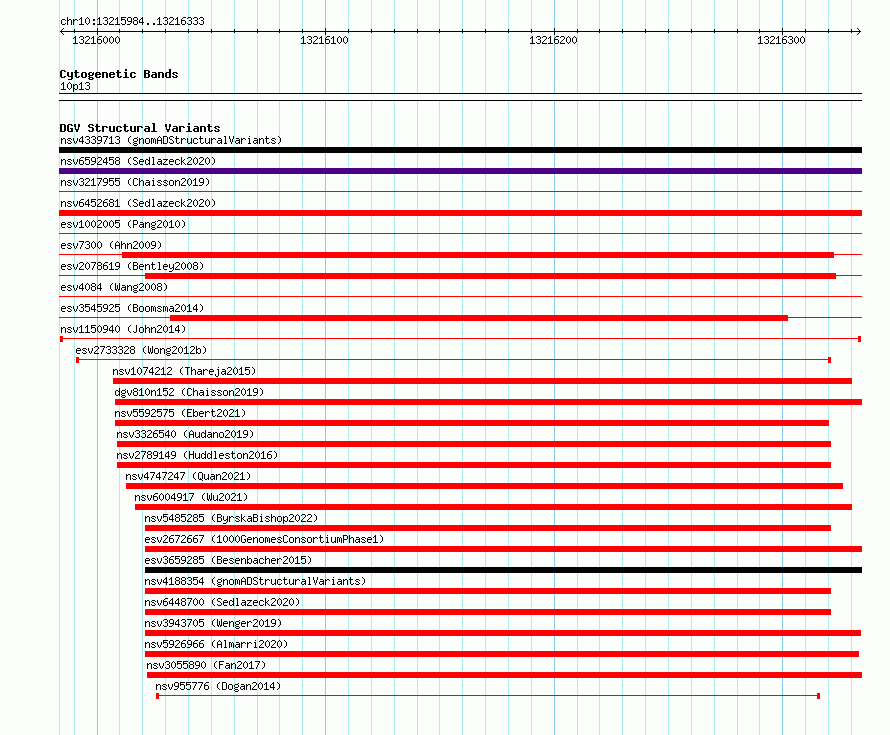
Task: Click nsv6452681 (Sedlazeck2020) label
Action: (138, 203)
